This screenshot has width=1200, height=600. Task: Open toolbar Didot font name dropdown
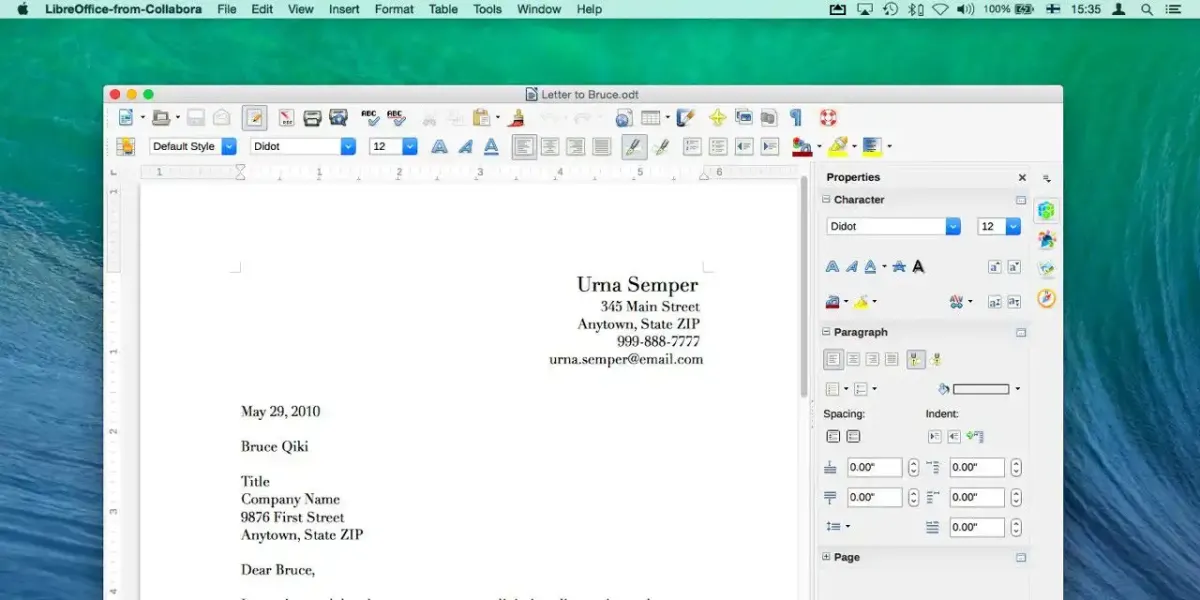(348, 146)
